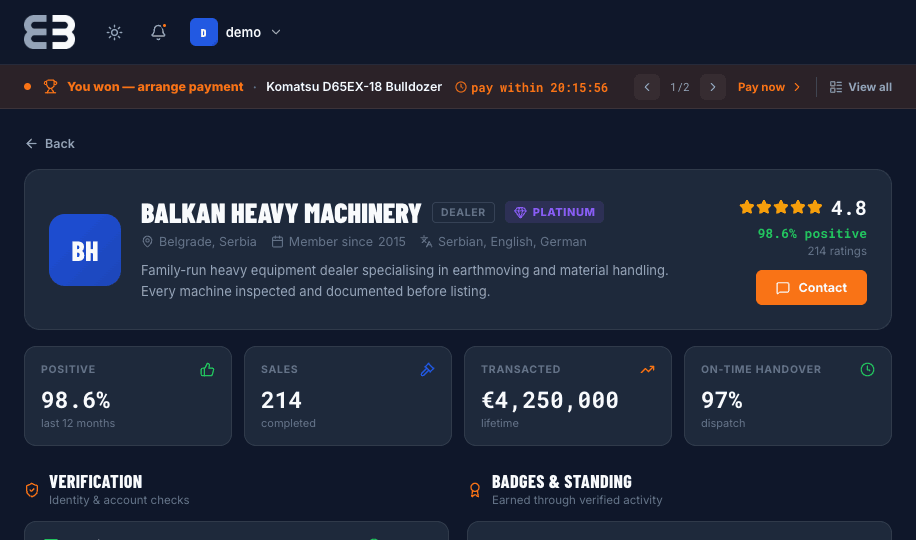916x540 pixels.
Task: Click the trophy icon in banner
Action: pyautogui.click(x=50, y=86)
